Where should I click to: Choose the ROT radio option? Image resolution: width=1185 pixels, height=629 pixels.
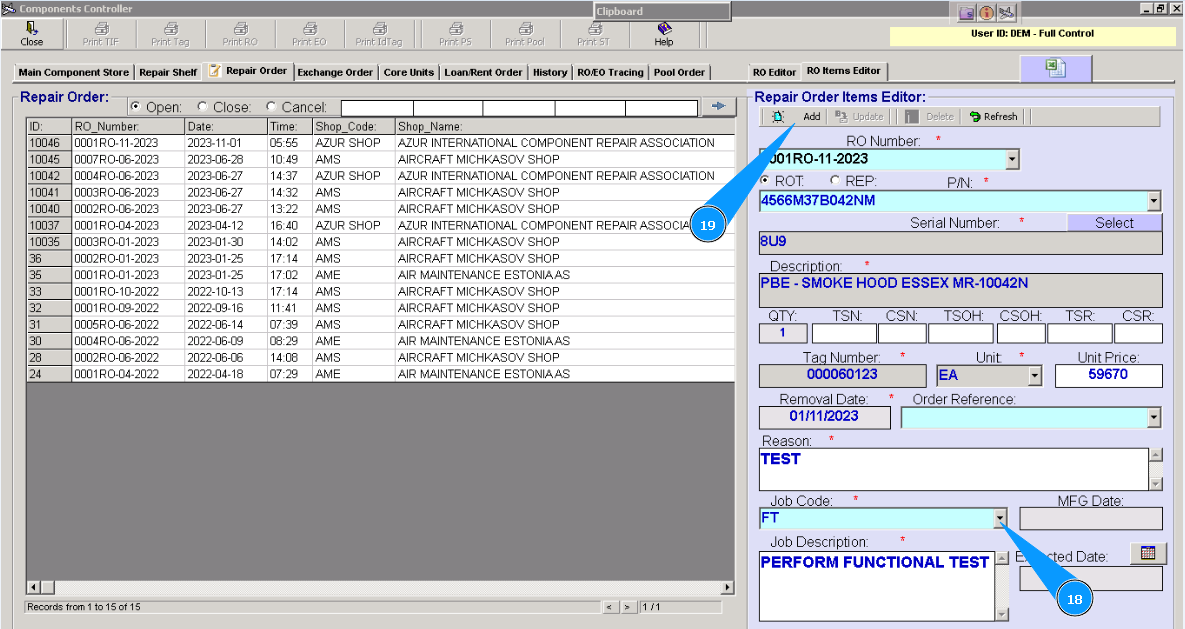click(x=765, y=181)
